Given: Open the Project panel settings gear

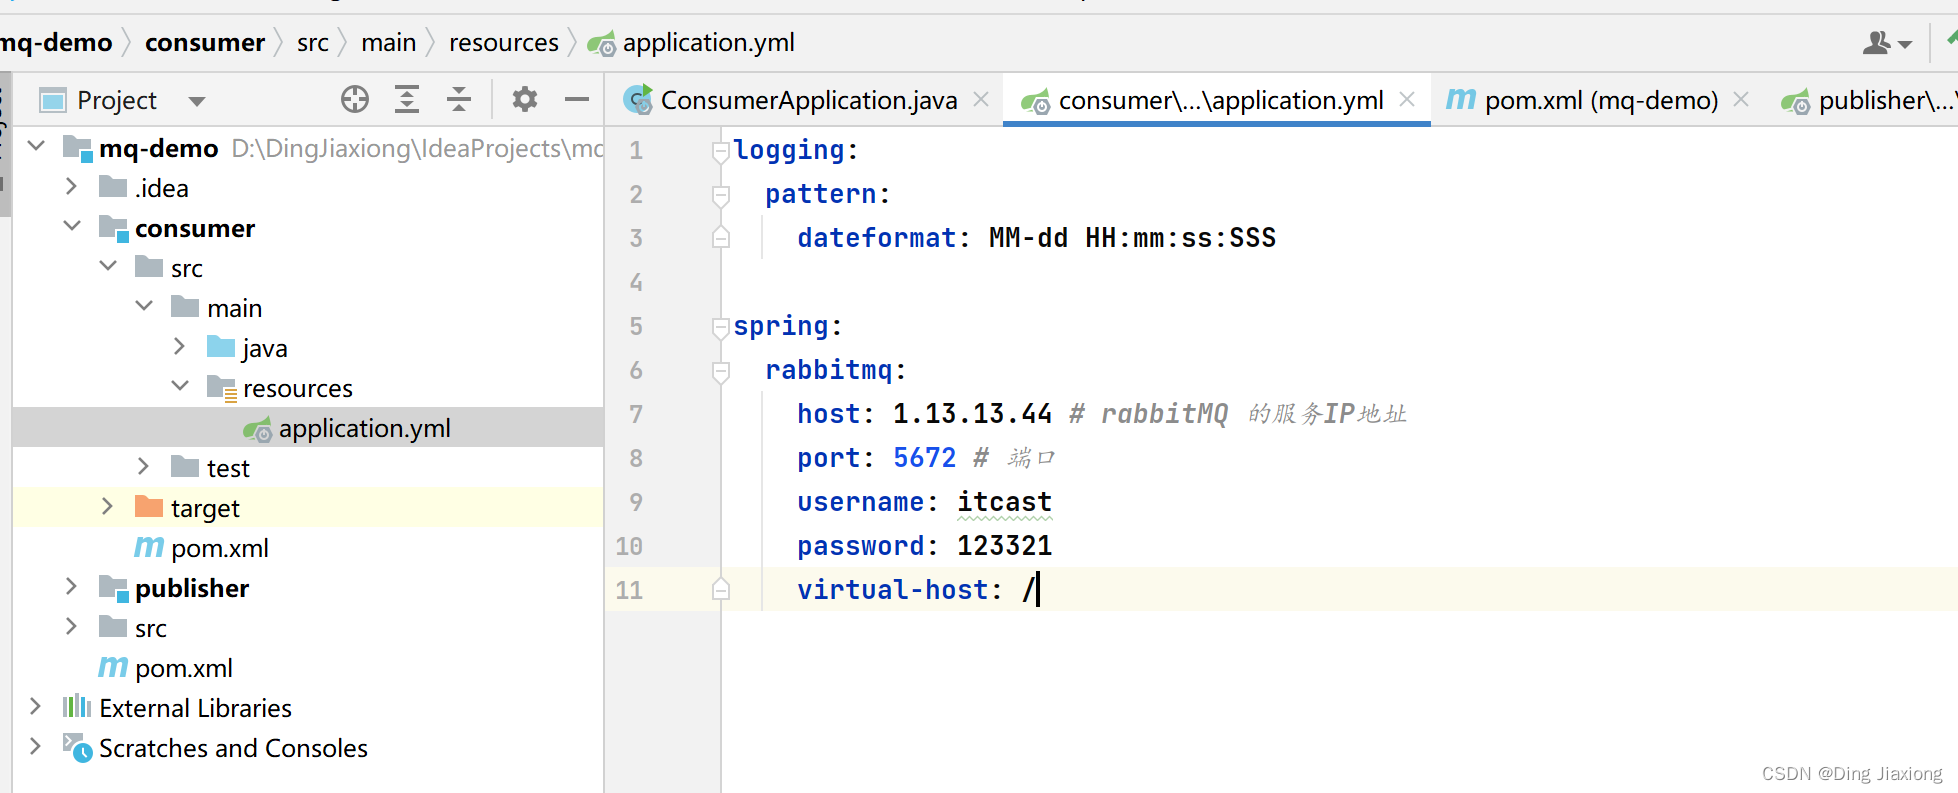Looking at the screenshot, I should tap(525, 99).
